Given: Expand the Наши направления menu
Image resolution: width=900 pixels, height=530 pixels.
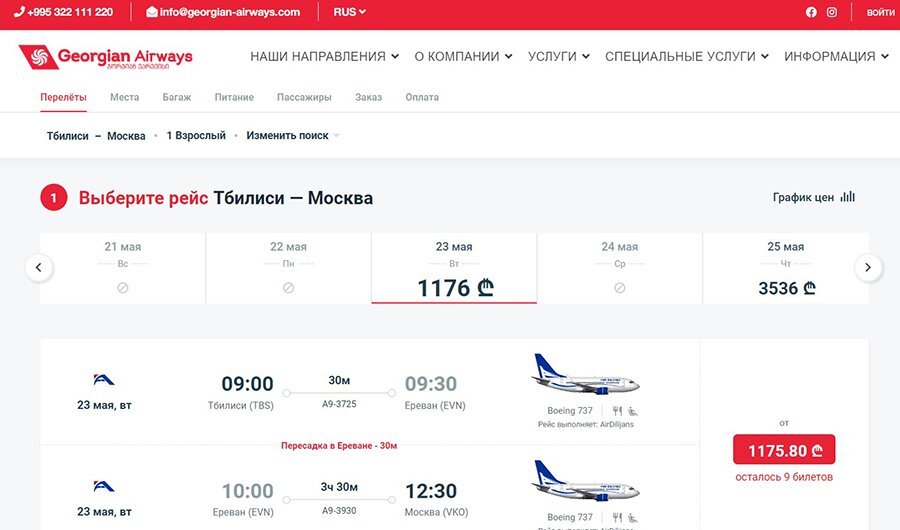Looking at the screenshot, I should click(324, 56).
